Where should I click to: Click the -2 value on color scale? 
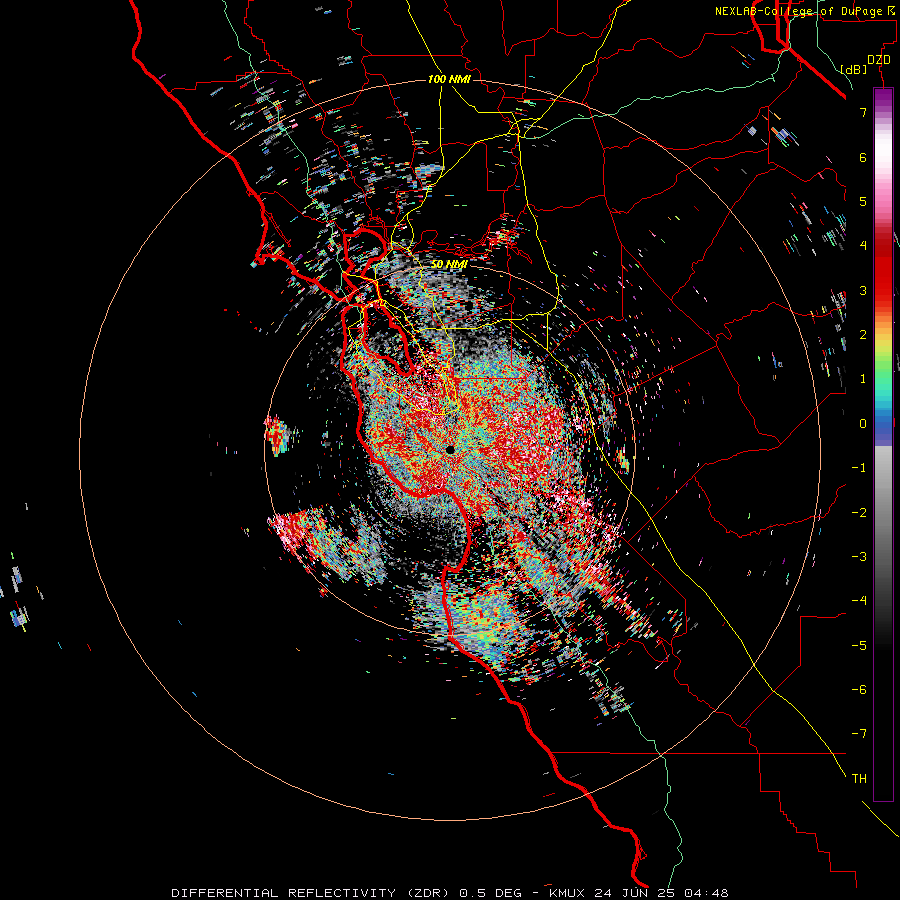pyautogui.click(x=859, y=513)
